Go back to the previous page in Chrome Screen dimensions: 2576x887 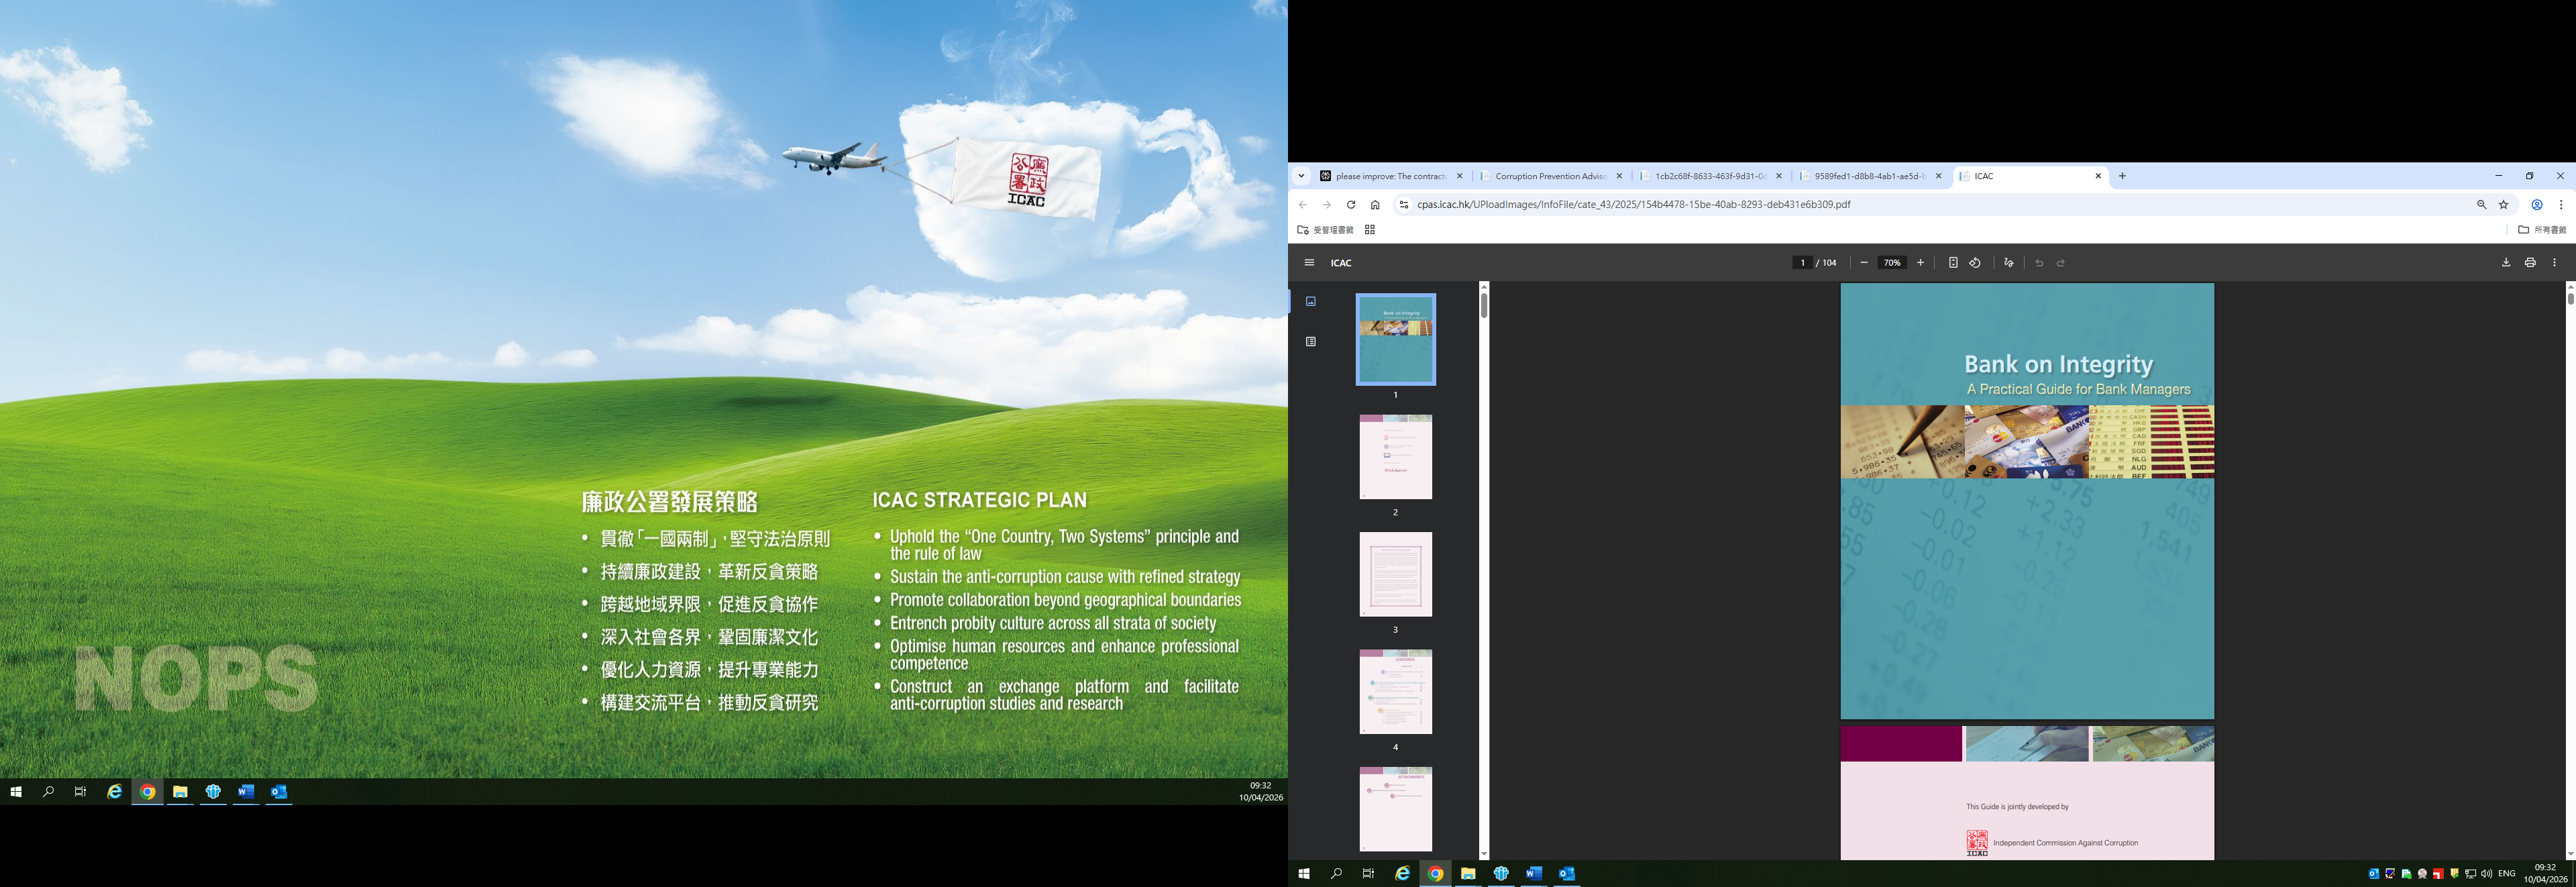click(x=1303, y=205)
